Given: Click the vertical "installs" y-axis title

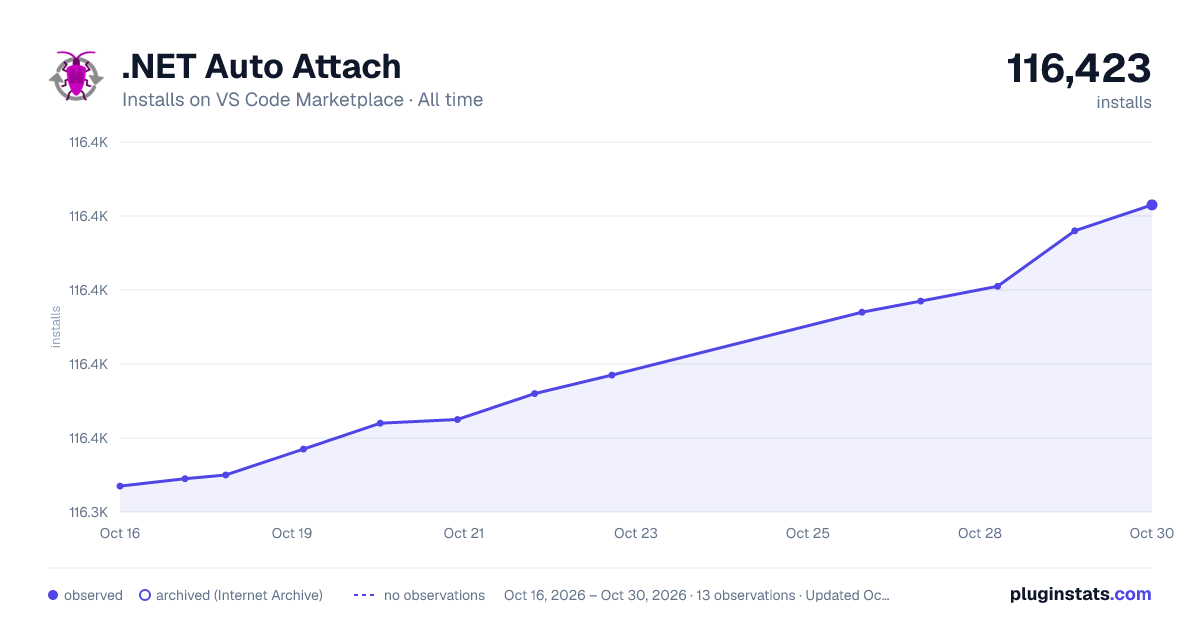Looking at the screenshot, I should point(56,326).
